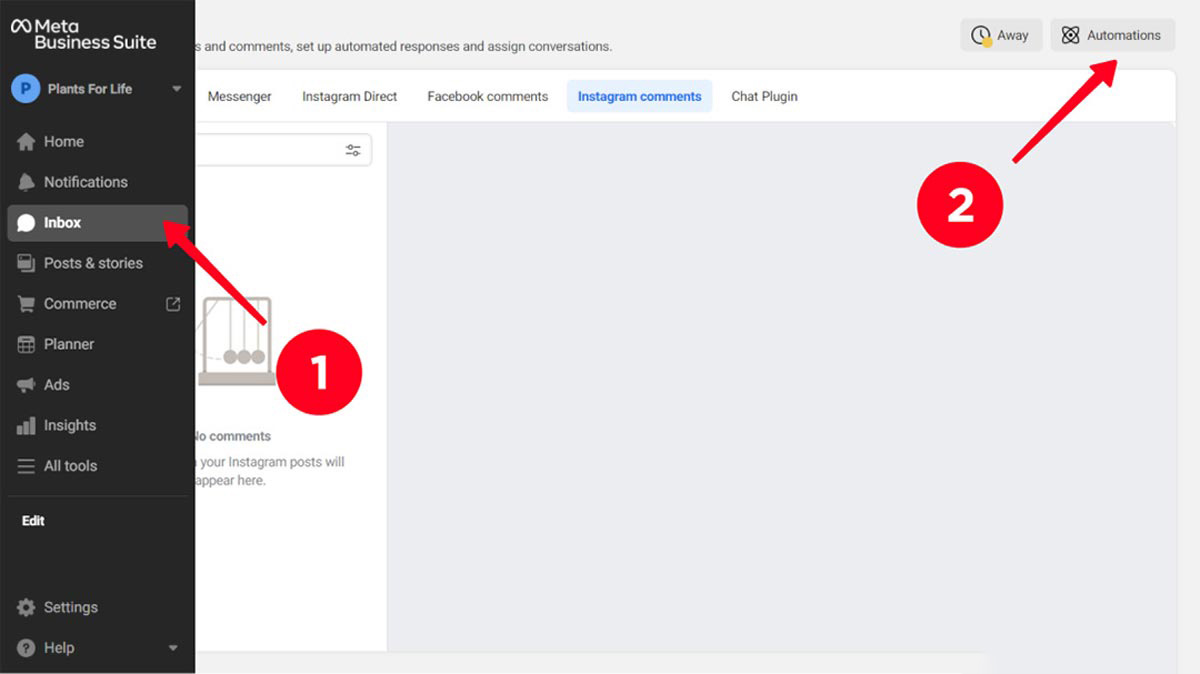
Task: Open Ads megaphone icon
Action: tap(26, 385)
